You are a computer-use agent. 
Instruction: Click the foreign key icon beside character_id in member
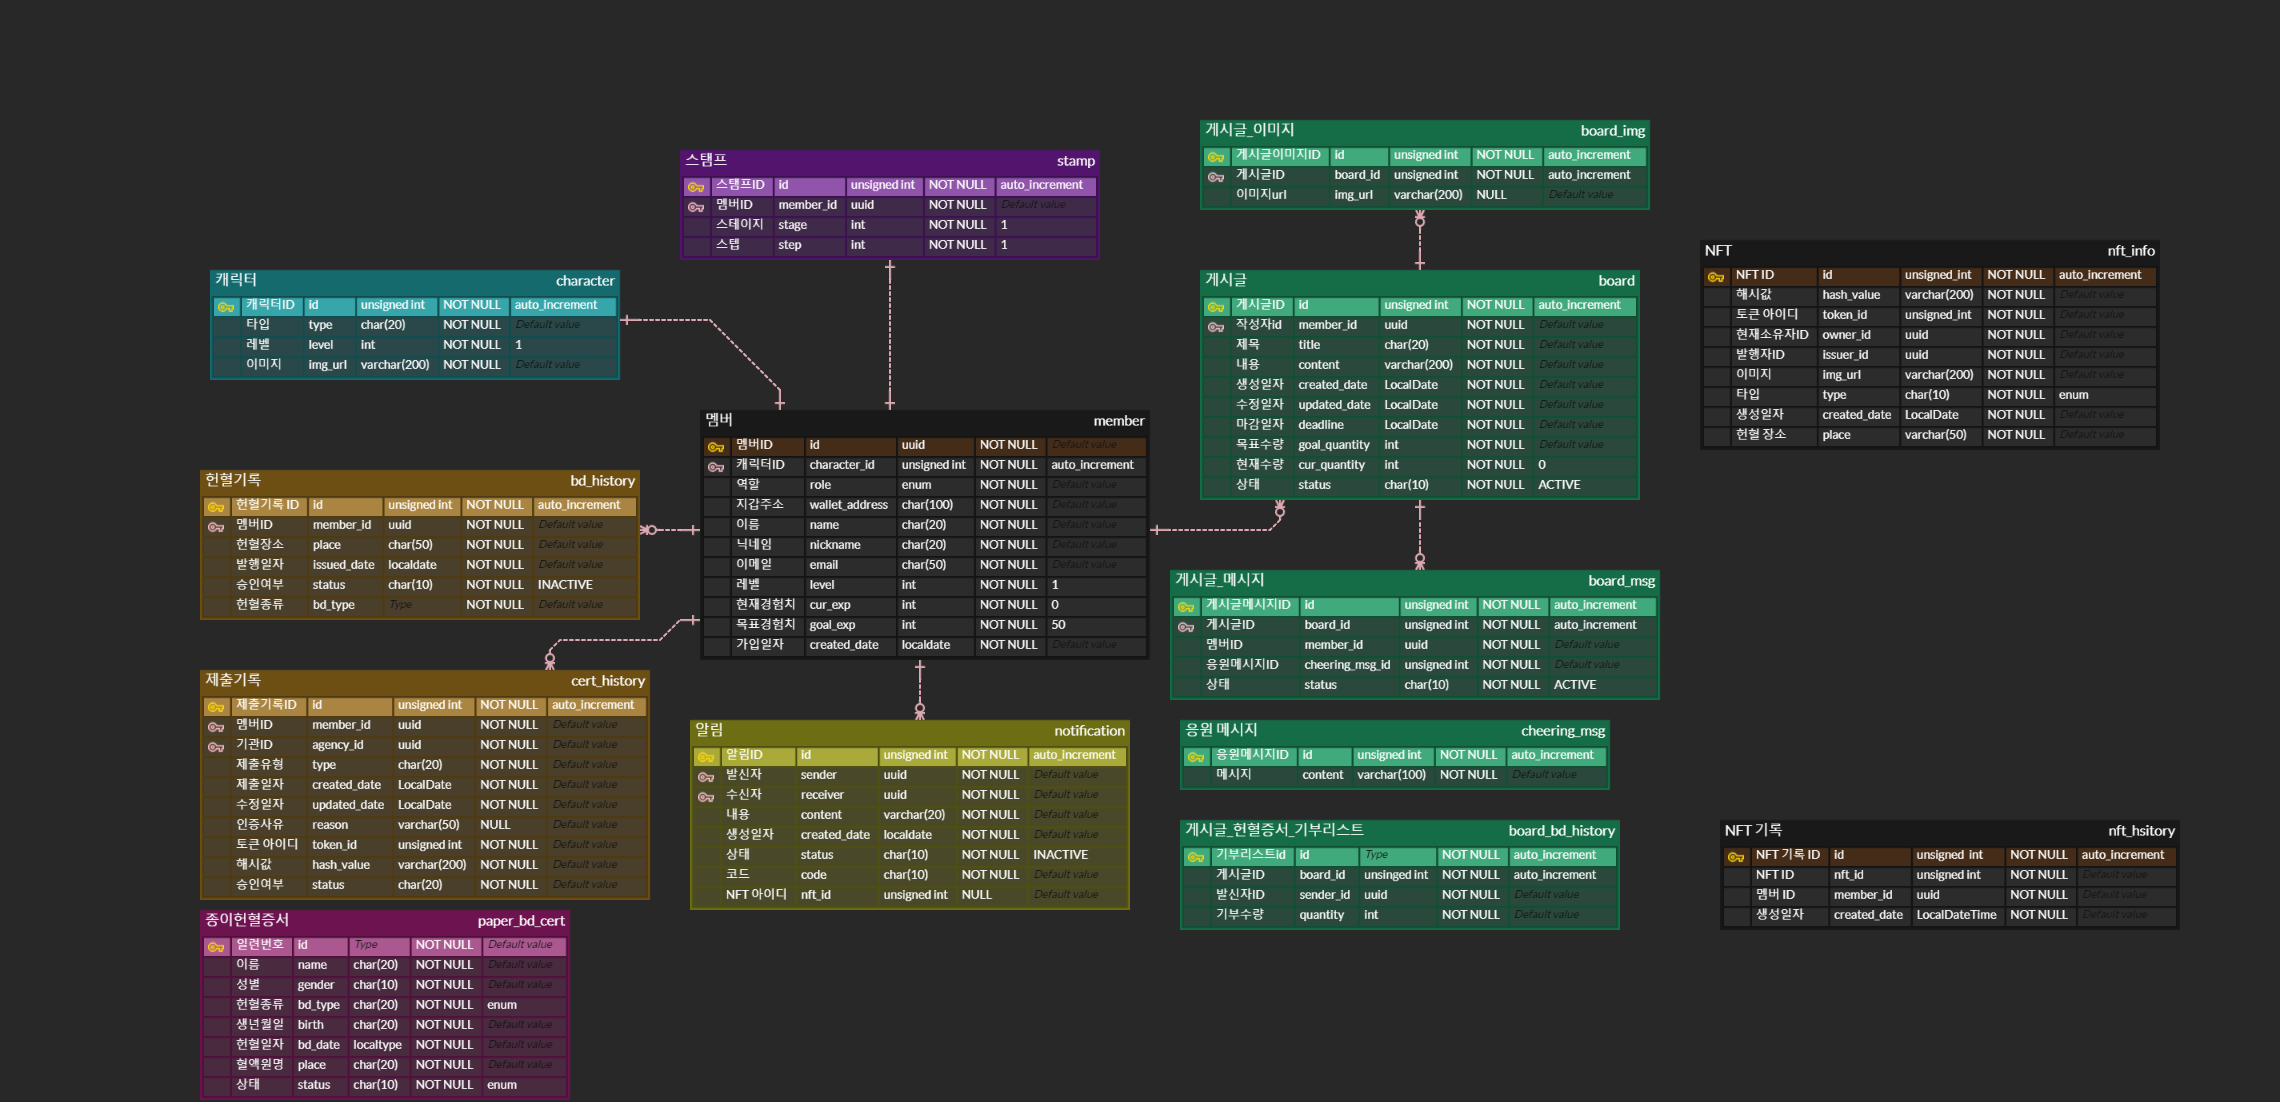click(716, 467)
